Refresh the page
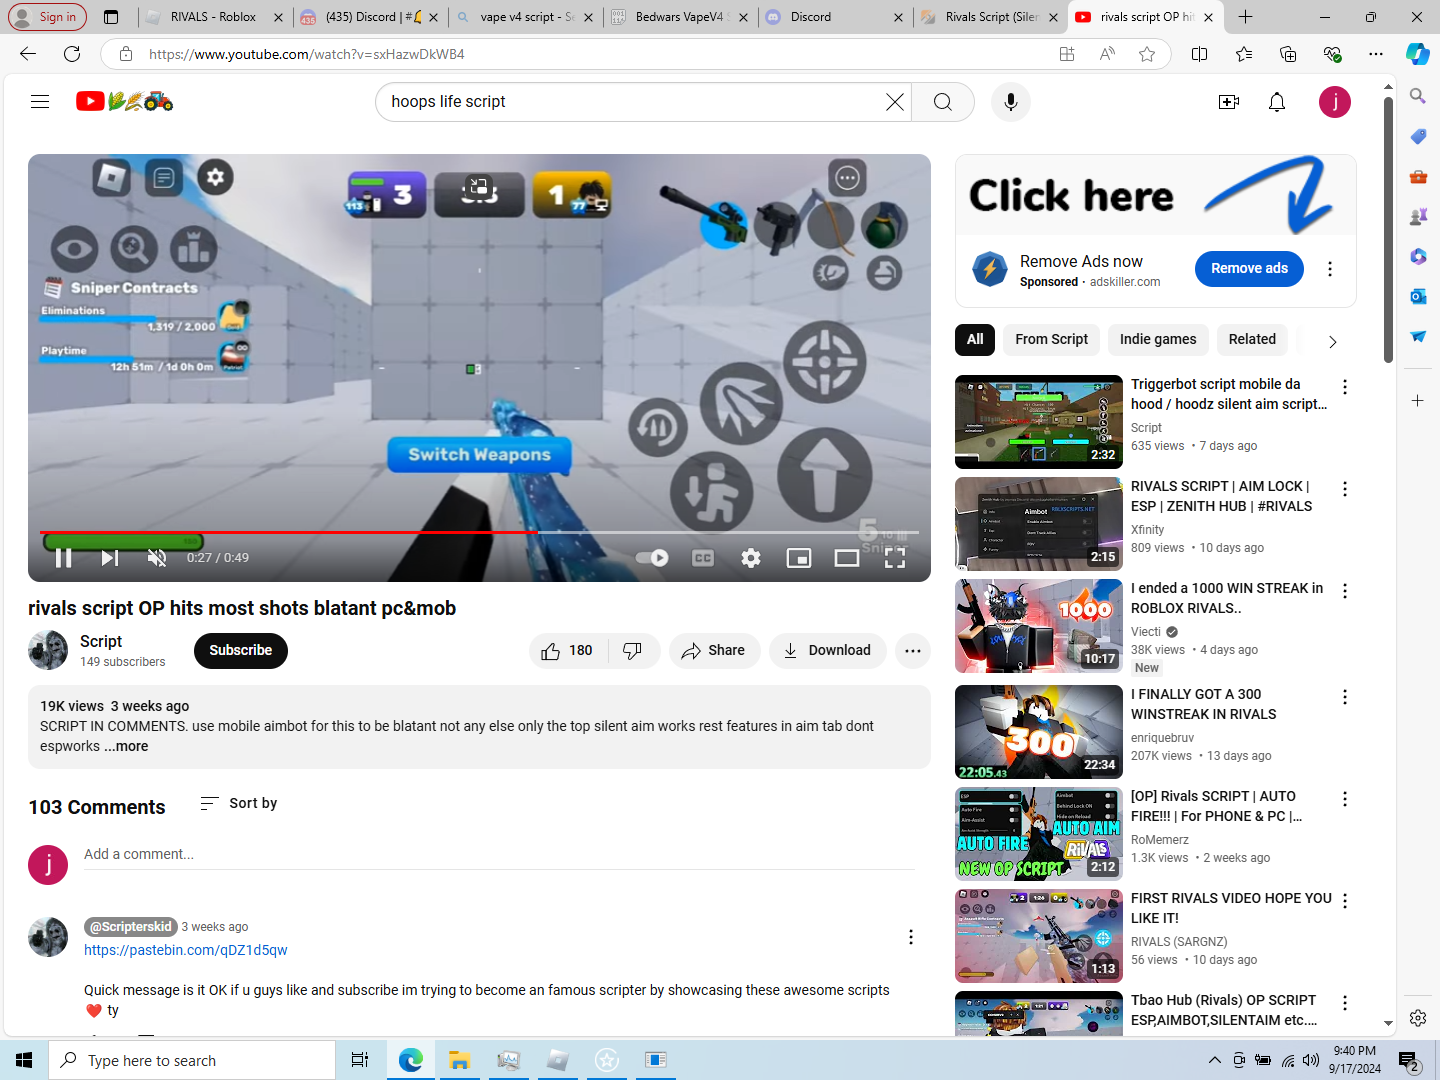This screenshot has height=1080, width=1440. point(72,54)
